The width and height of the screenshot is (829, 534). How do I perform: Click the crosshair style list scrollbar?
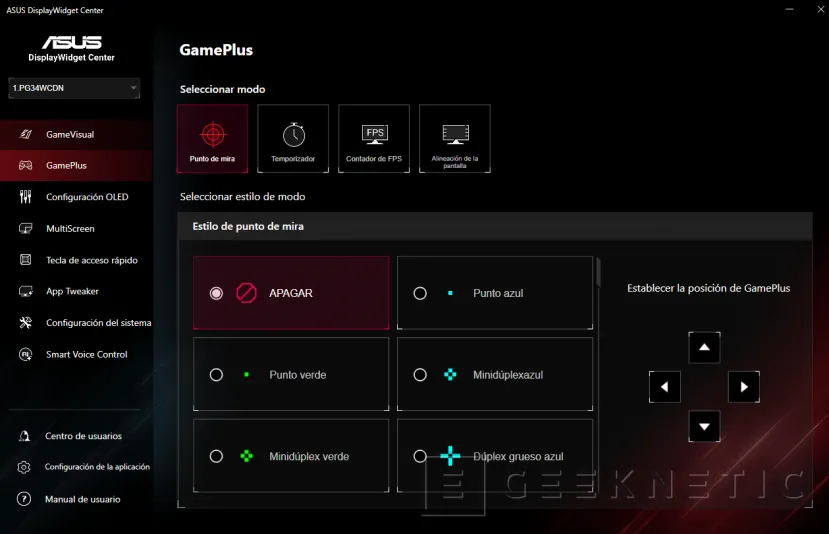pyautogui.click(x=598, y=272)
